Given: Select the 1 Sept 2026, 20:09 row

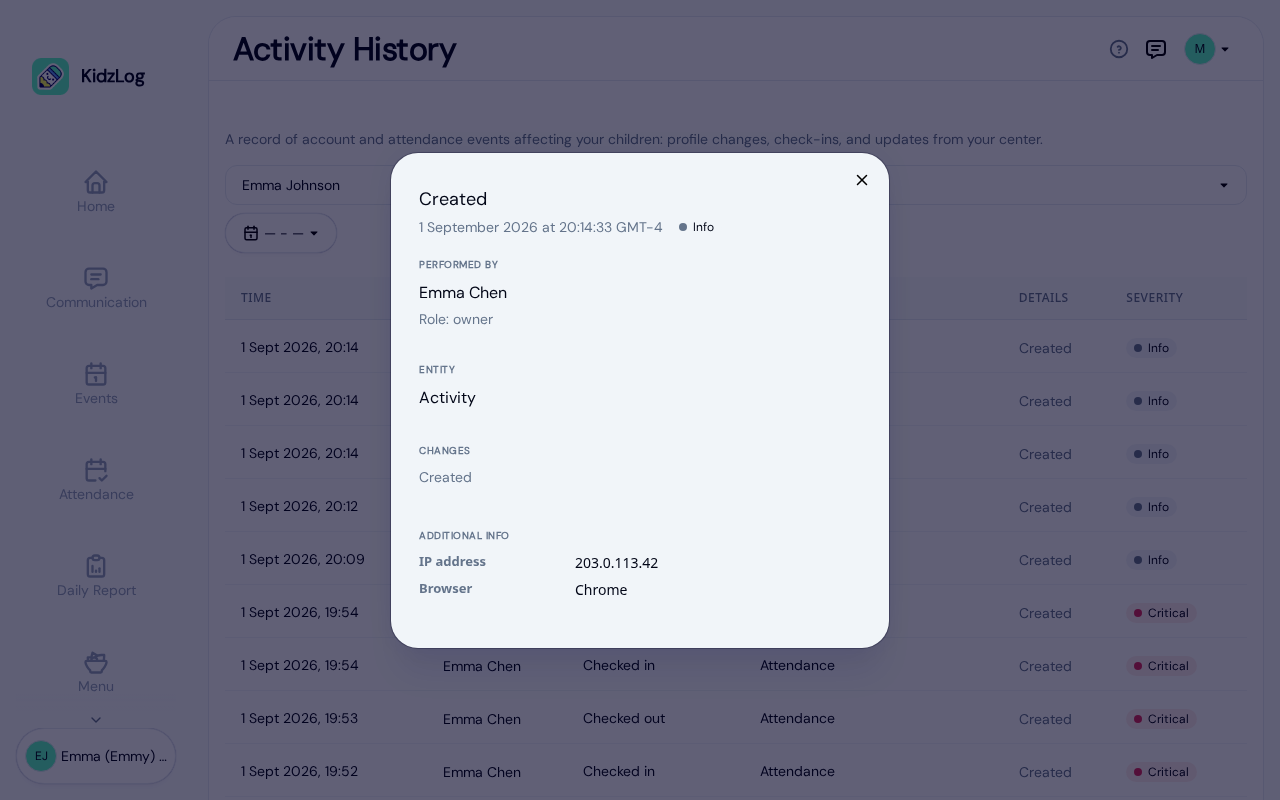Looking at the screenshot, I should point(736,560).
